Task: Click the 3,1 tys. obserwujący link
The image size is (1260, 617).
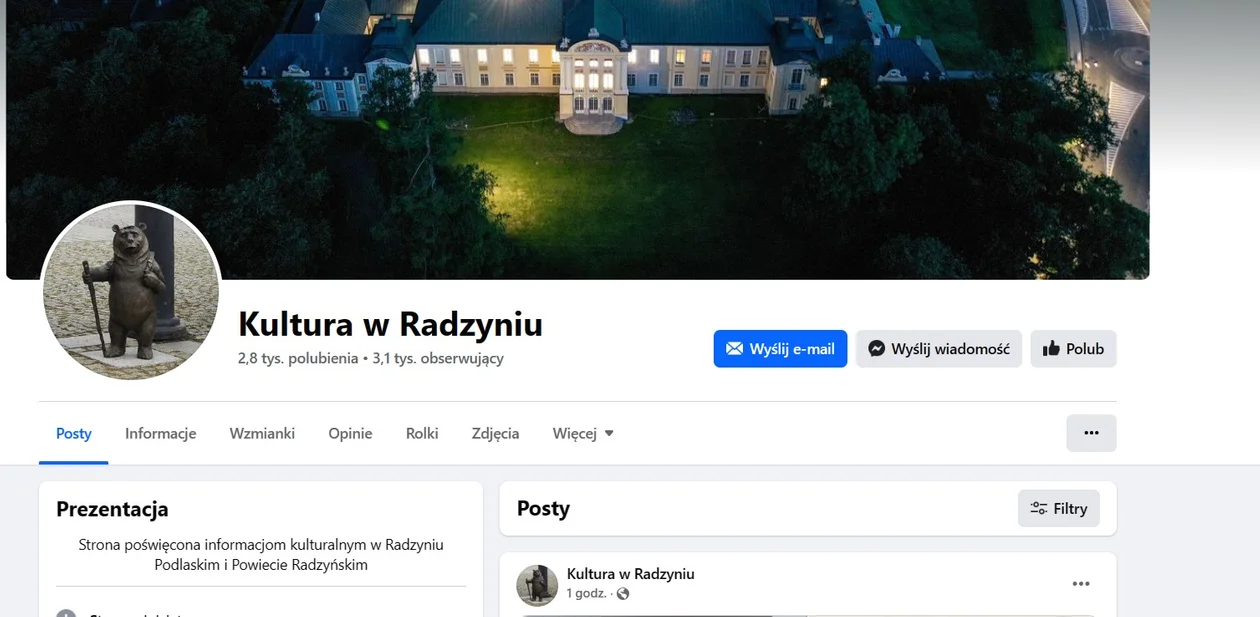Action: [x=438, y=358]
